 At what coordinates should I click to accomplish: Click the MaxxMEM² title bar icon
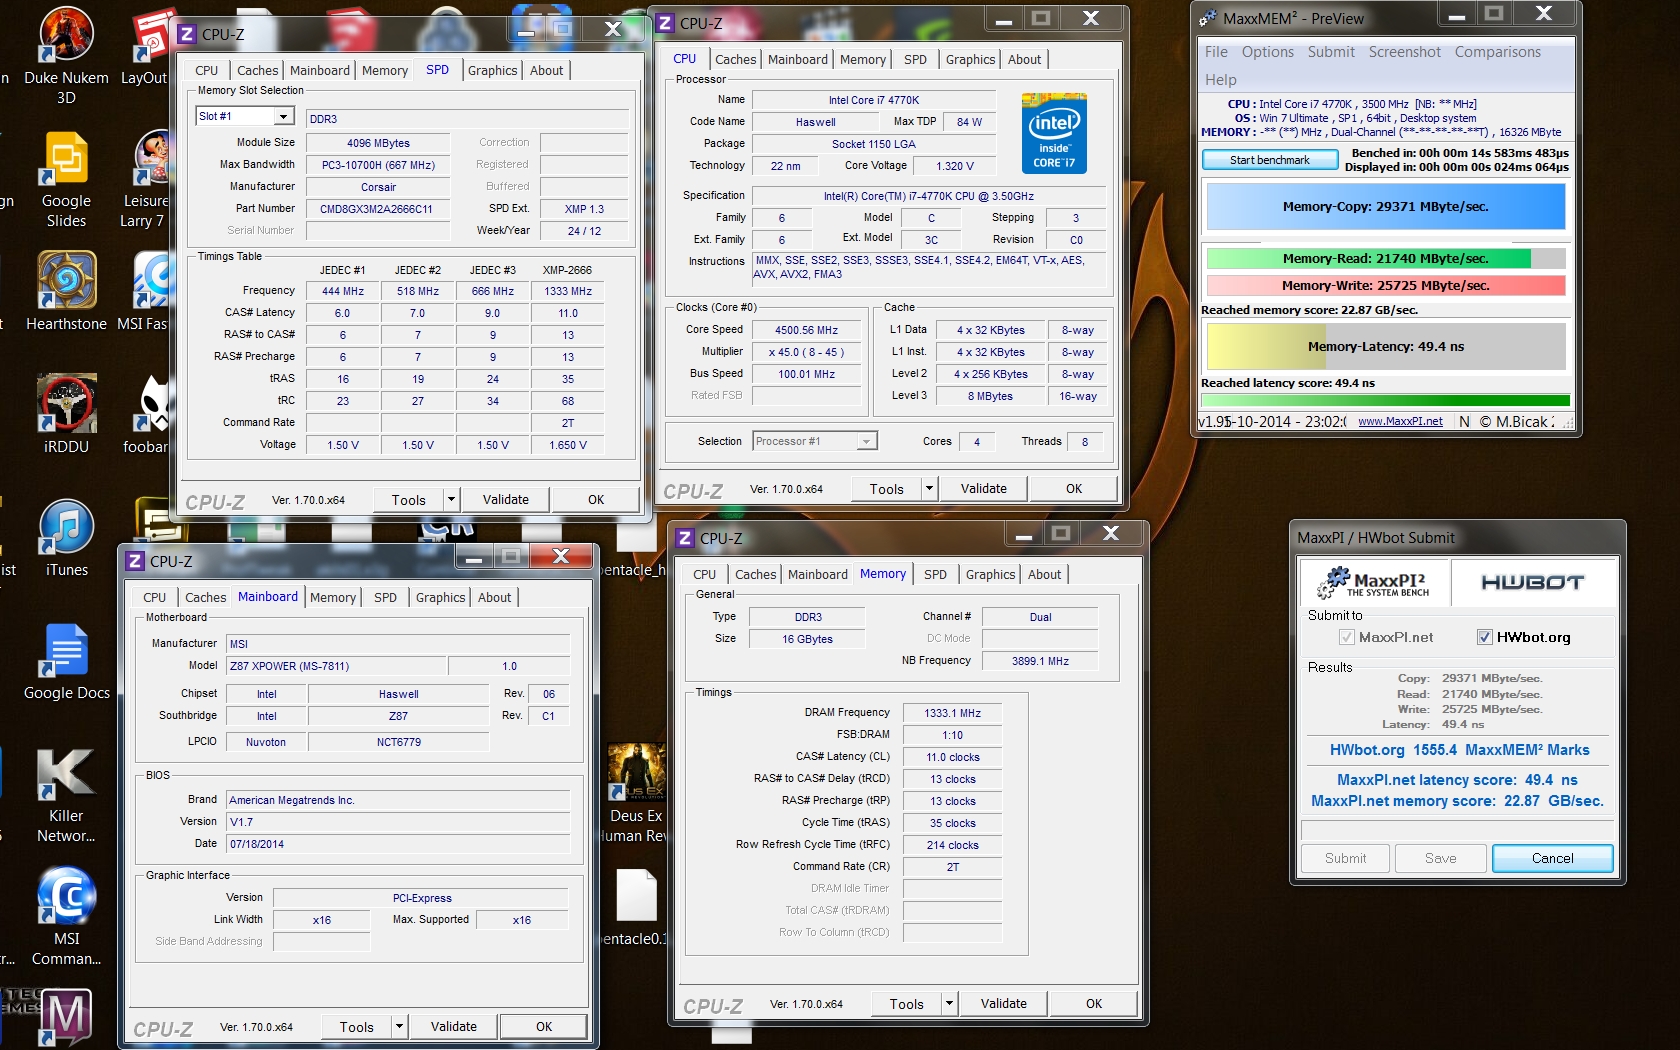coord(1208,18)
